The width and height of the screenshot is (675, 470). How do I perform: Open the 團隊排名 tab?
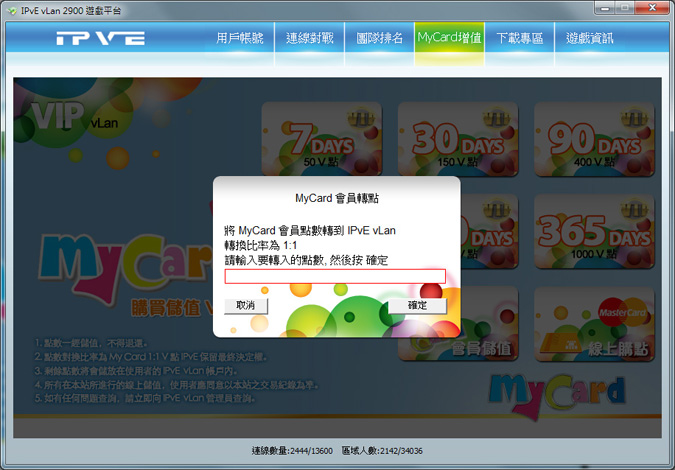coord(379,38)
